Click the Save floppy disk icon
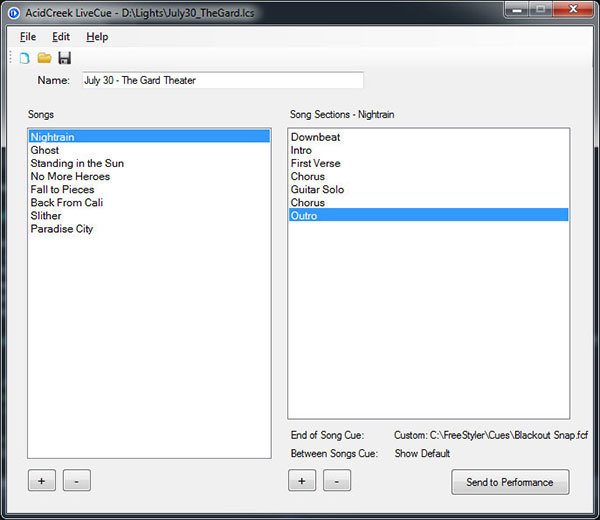The height and width of the screenshot is (520, 600). tap(64, 58)
